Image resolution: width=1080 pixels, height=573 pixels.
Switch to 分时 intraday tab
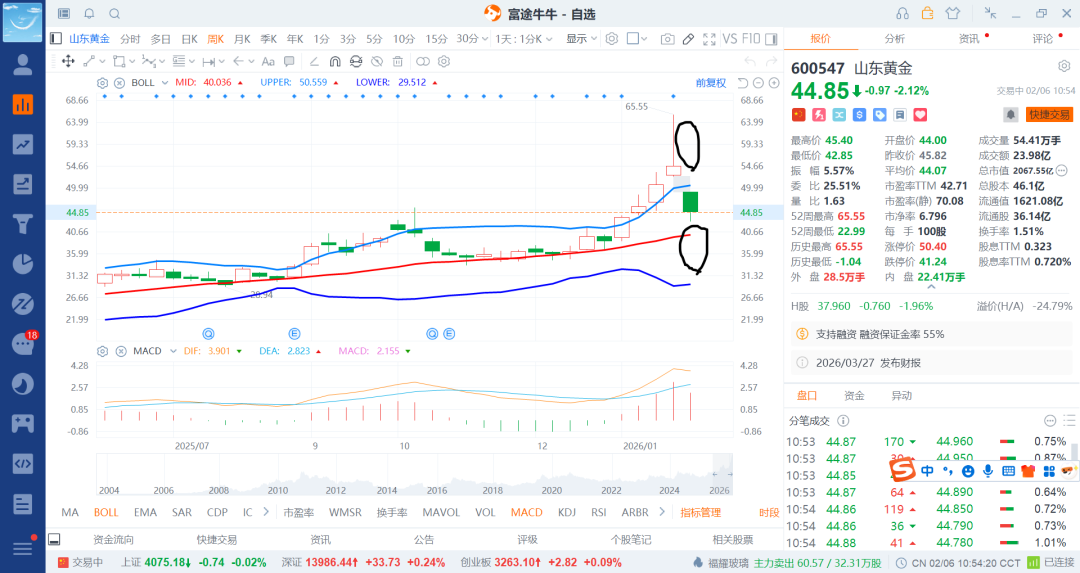[x=129, y=39]
